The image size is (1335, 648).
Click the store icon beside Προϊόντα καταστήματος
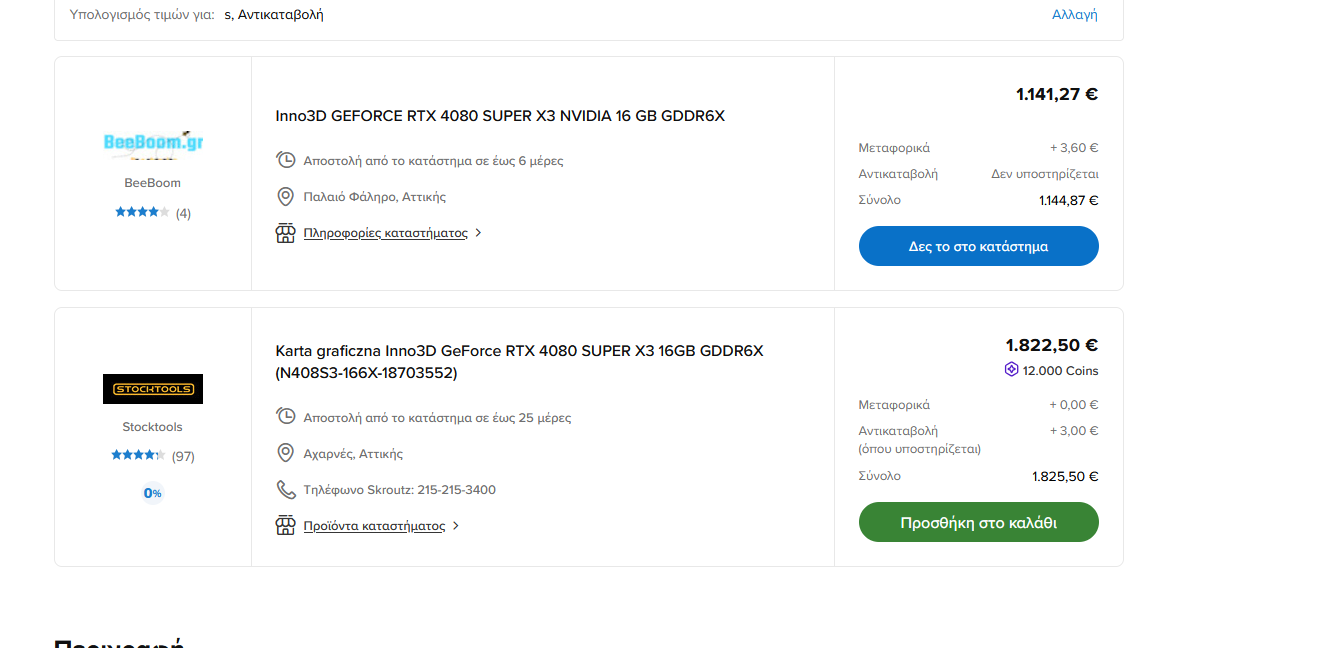pyautogui.click(x=285, y=526)
